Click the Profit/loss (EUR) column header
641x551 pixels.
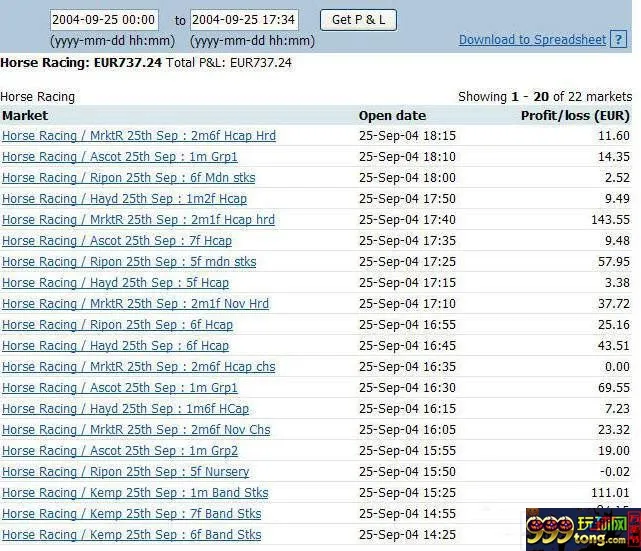(x=575, y=116)
